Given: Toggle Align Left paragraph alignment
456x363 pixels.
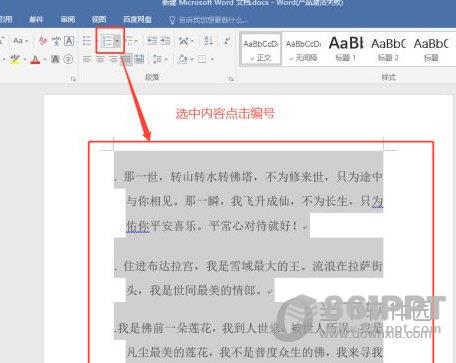Looking at the screenshot, I should 87,59.
